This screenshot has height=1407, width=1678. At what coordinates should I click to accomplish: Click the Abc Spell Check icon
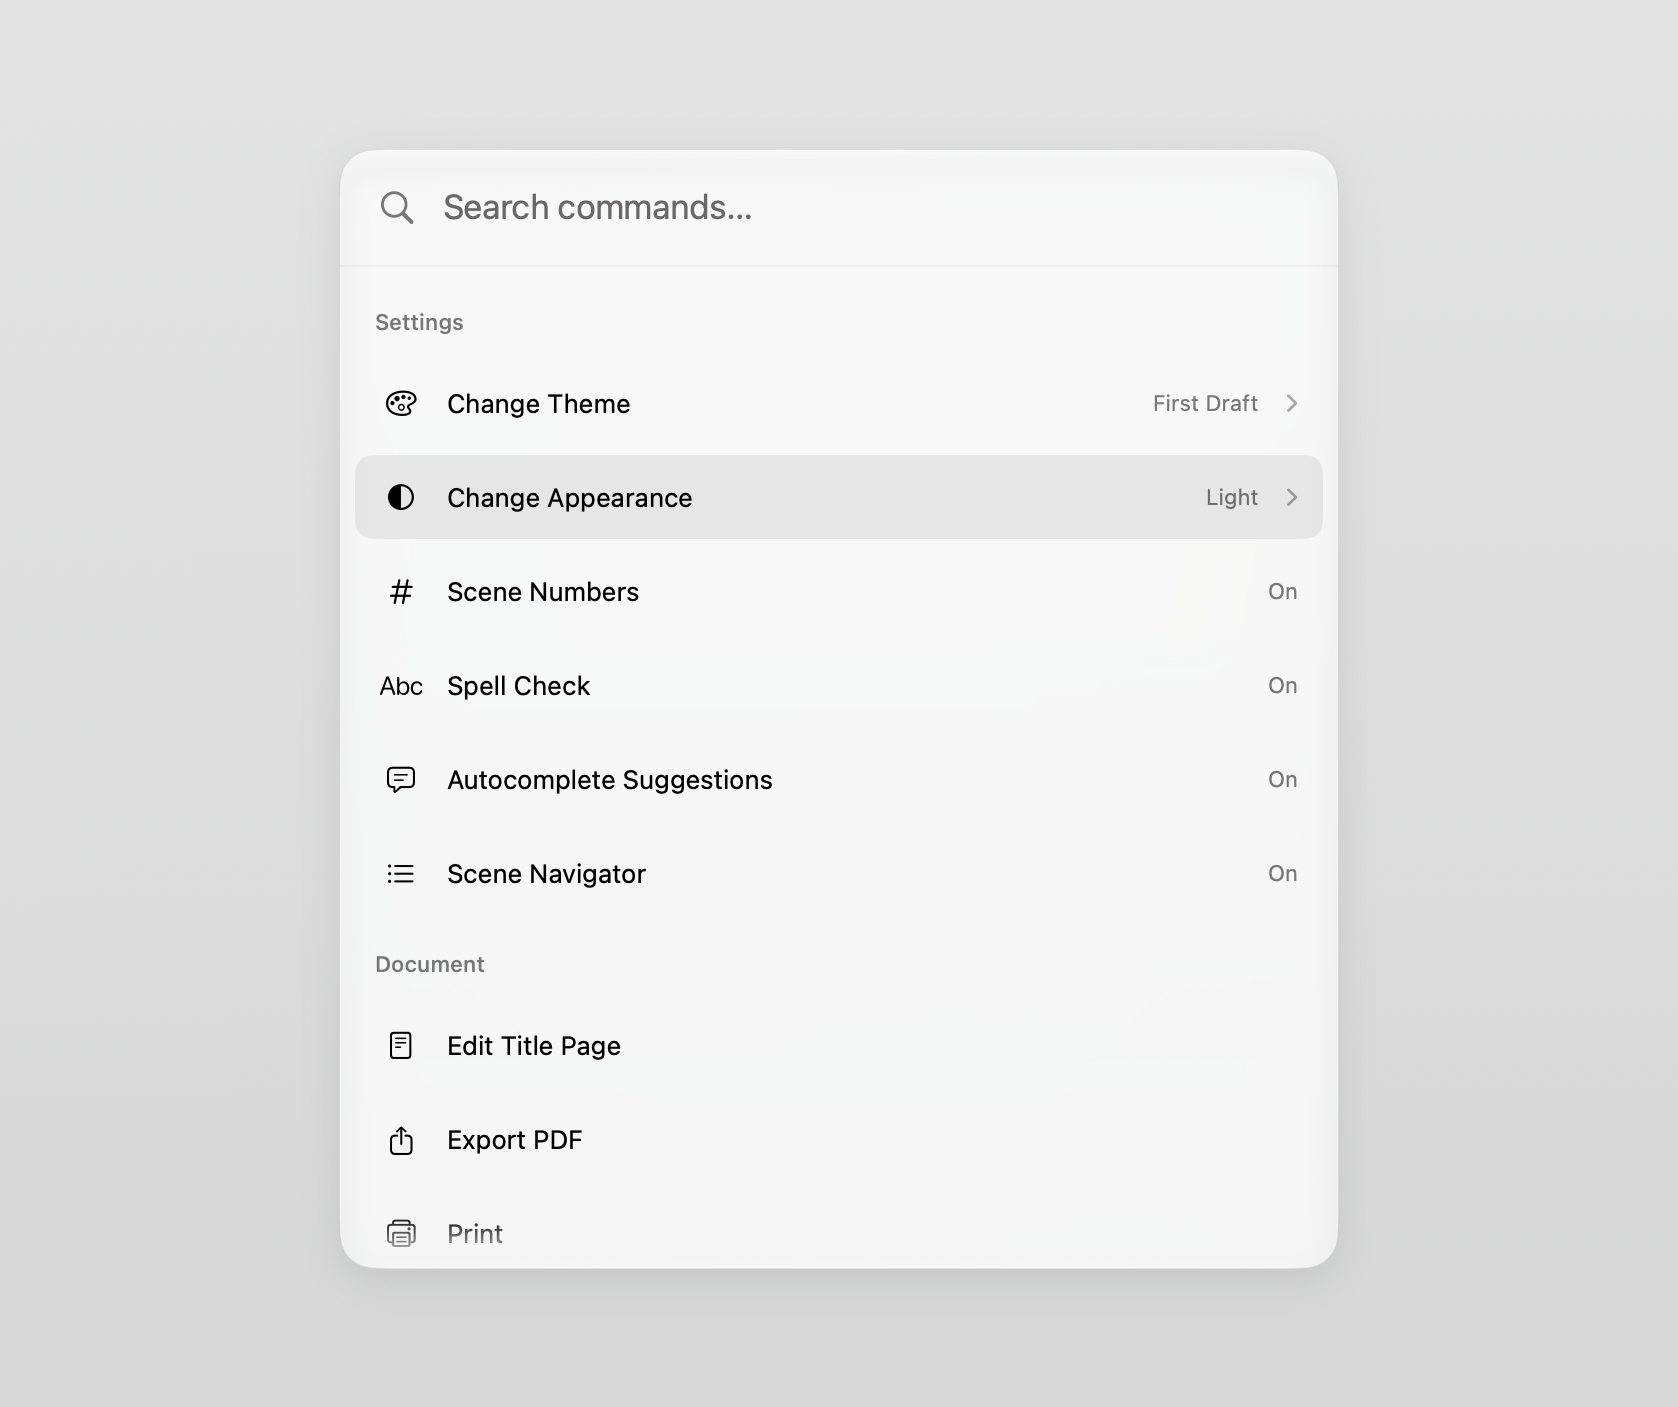[401, 686]
